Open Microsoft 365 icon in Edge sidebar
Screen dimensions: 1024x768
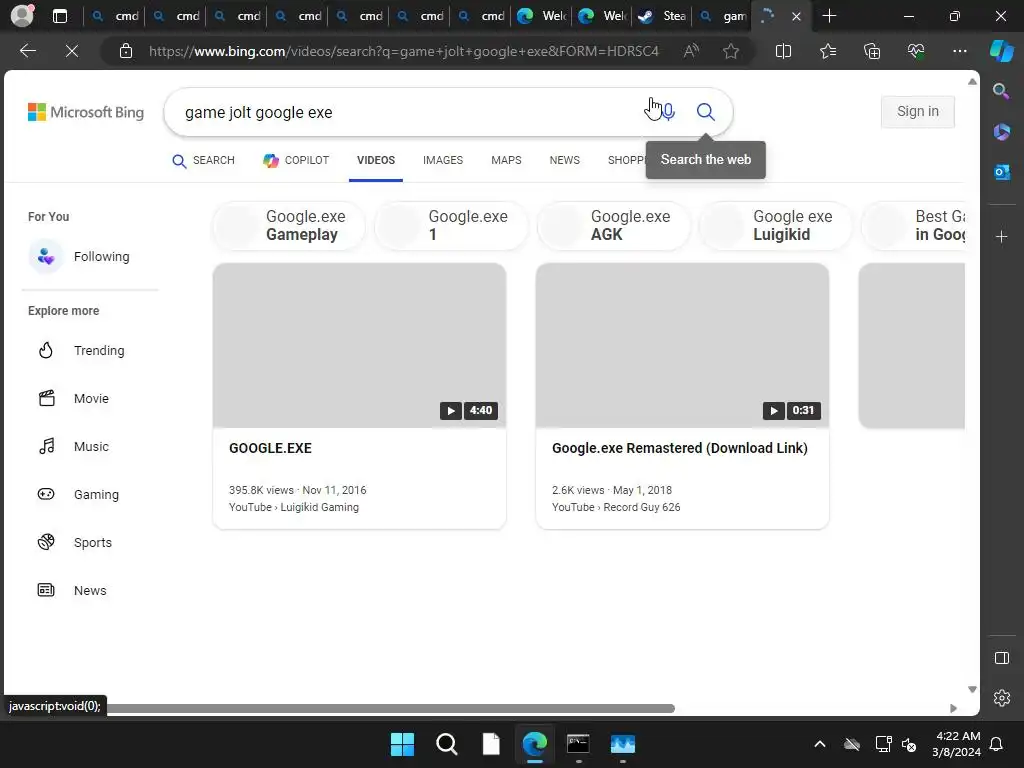(1001, 132)
